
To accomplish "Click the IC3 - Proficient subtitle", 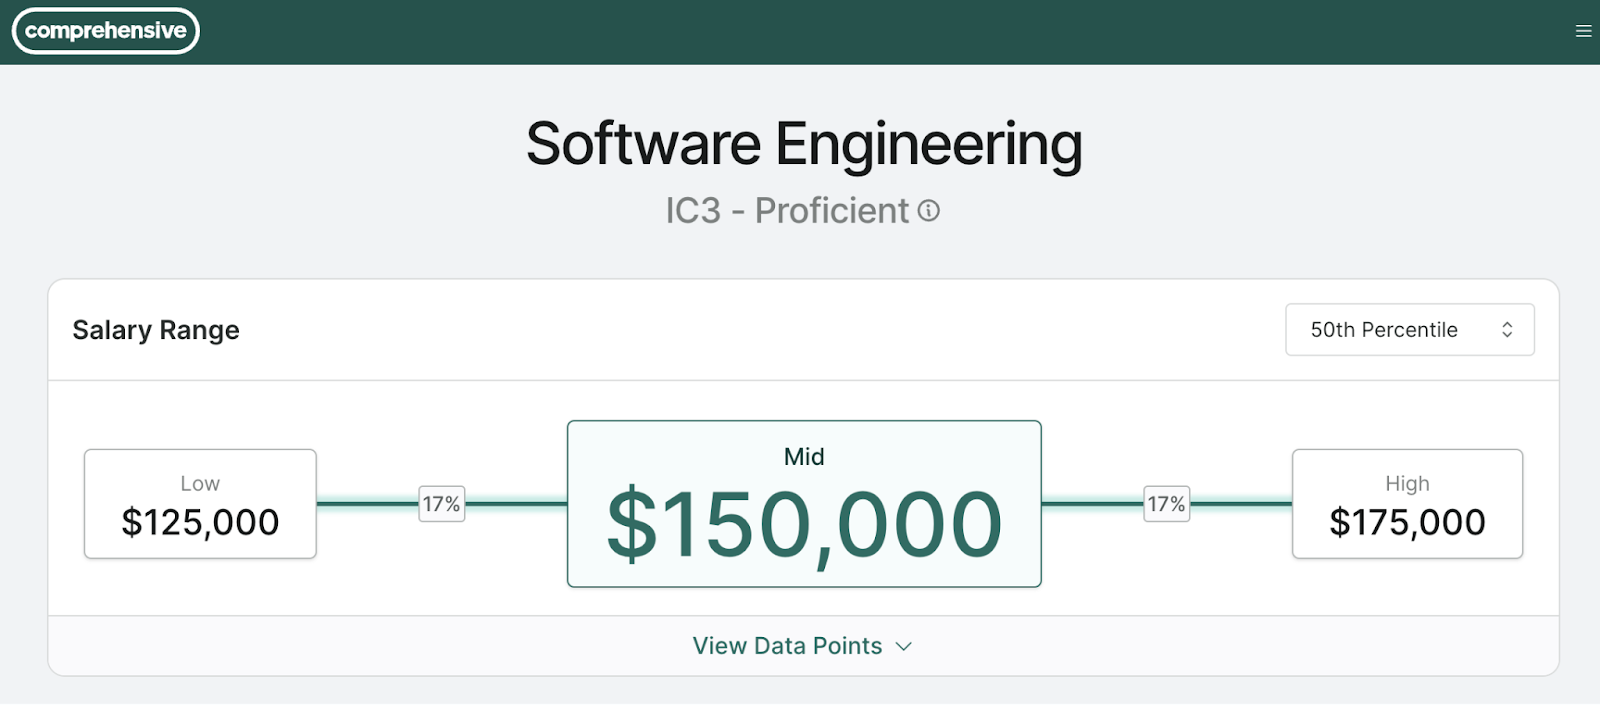I will [x=790, y=210].
